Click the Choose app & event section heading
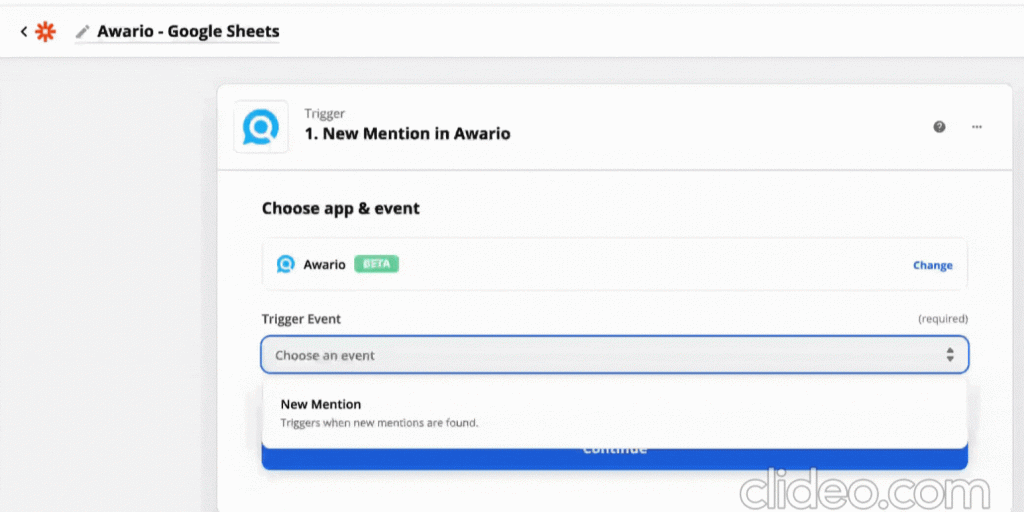This screenshot has width=1024, height=512. tap(341, 208)
